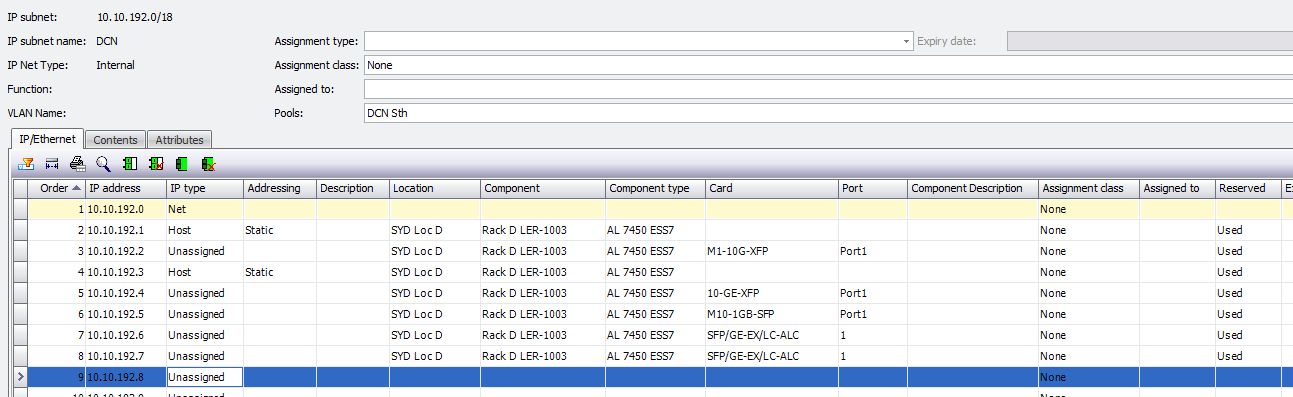
Task: Click the Pools field showing DCN Sth
Action: pyautogui.click(x=828, y=113)
